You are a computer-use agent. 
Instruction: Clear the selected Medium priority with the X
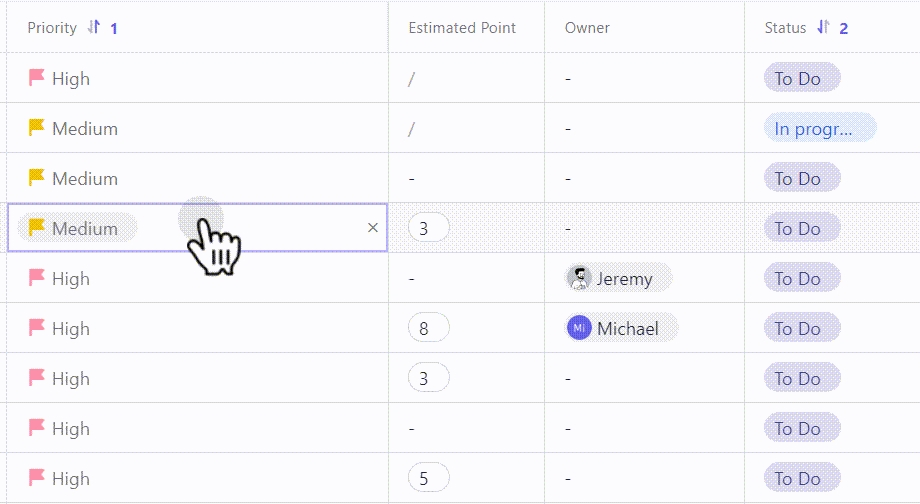click(373, 228)
